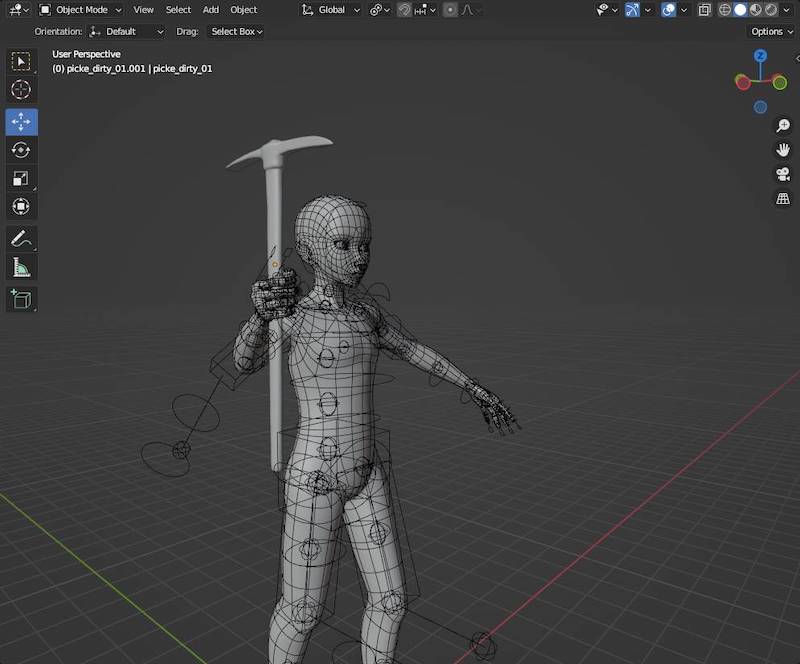Image resolution: width=800 pixels, height=664 pixels.
Task: Pick the Scale tool
Action: (21, 179)
